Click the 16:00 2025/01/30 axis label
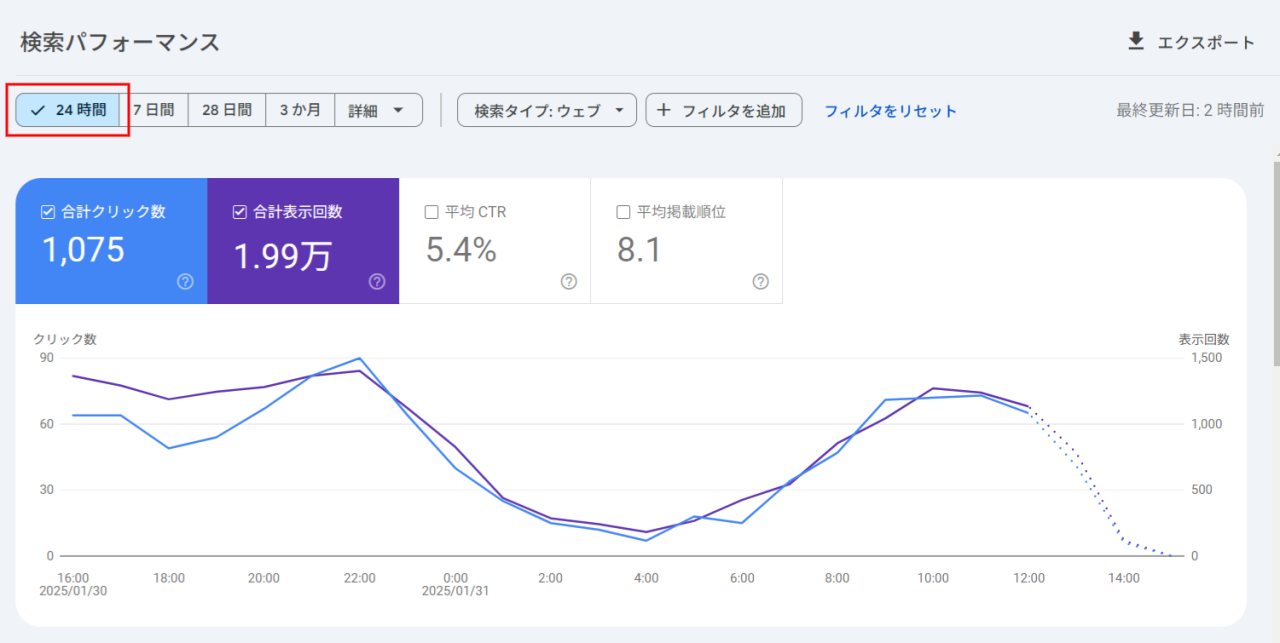Screen dimensions: 1280x643 click(x=73, y=584)
